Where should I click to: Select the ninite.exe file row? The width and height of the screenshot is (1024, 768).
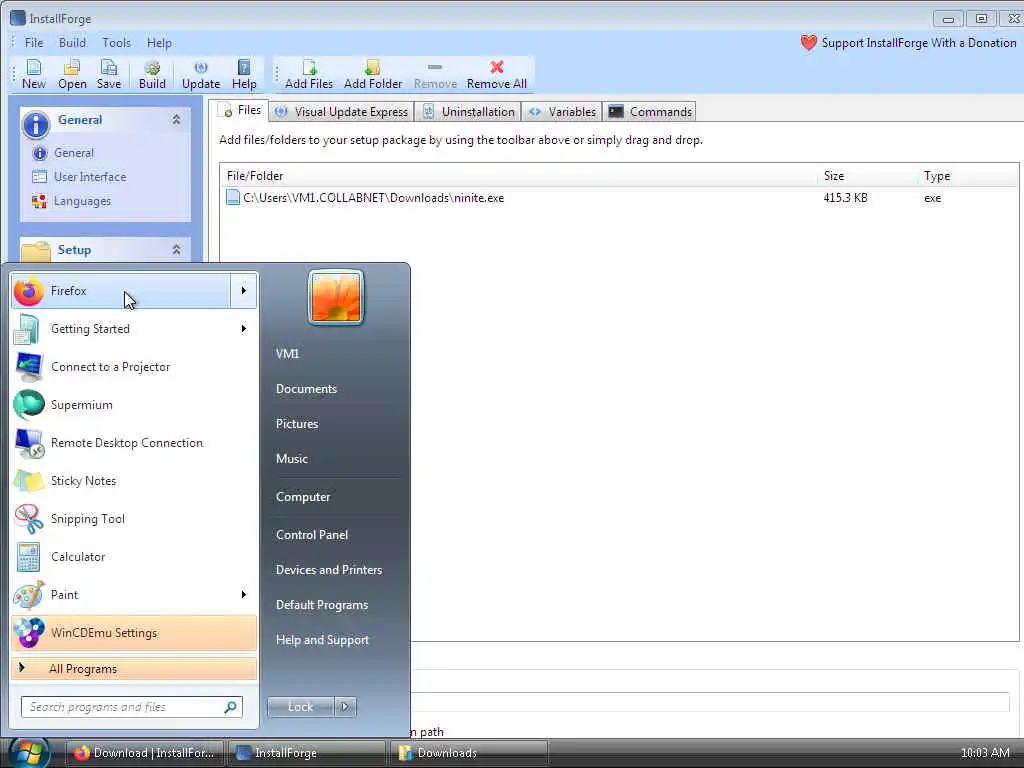pyautogui.click(x=618, y=198)
